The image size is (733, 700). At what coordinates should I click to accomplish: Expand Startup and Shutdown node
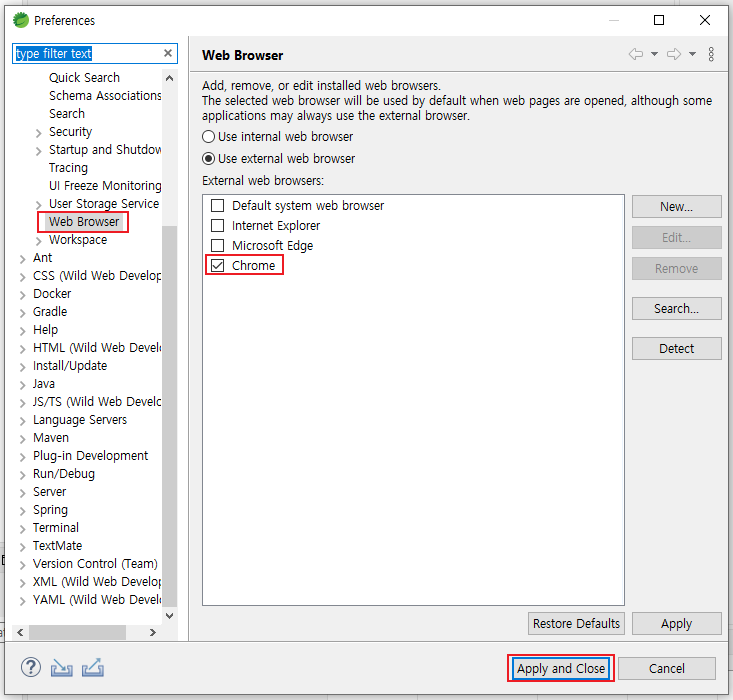click(39, 151)
